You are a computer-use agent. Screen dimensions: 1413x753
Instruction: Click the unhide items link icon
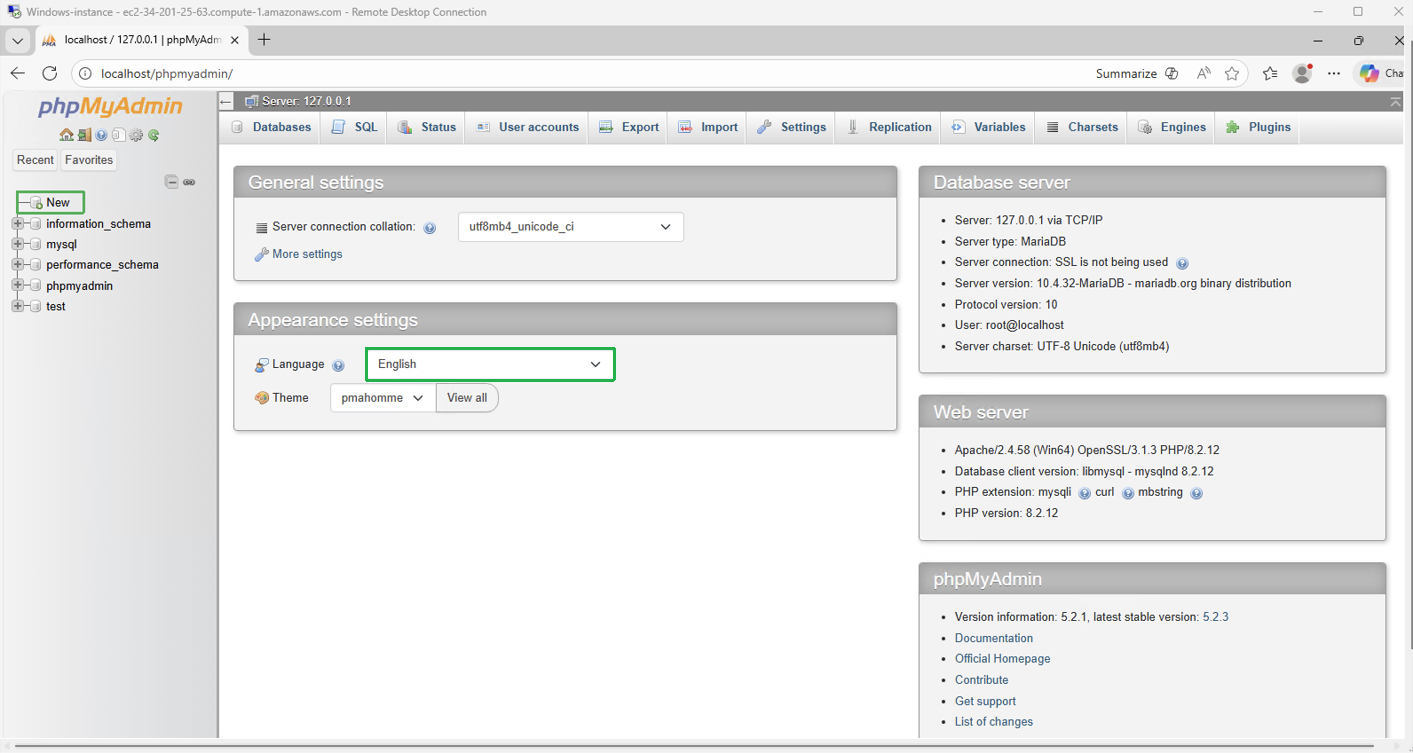tap(189, 182)
